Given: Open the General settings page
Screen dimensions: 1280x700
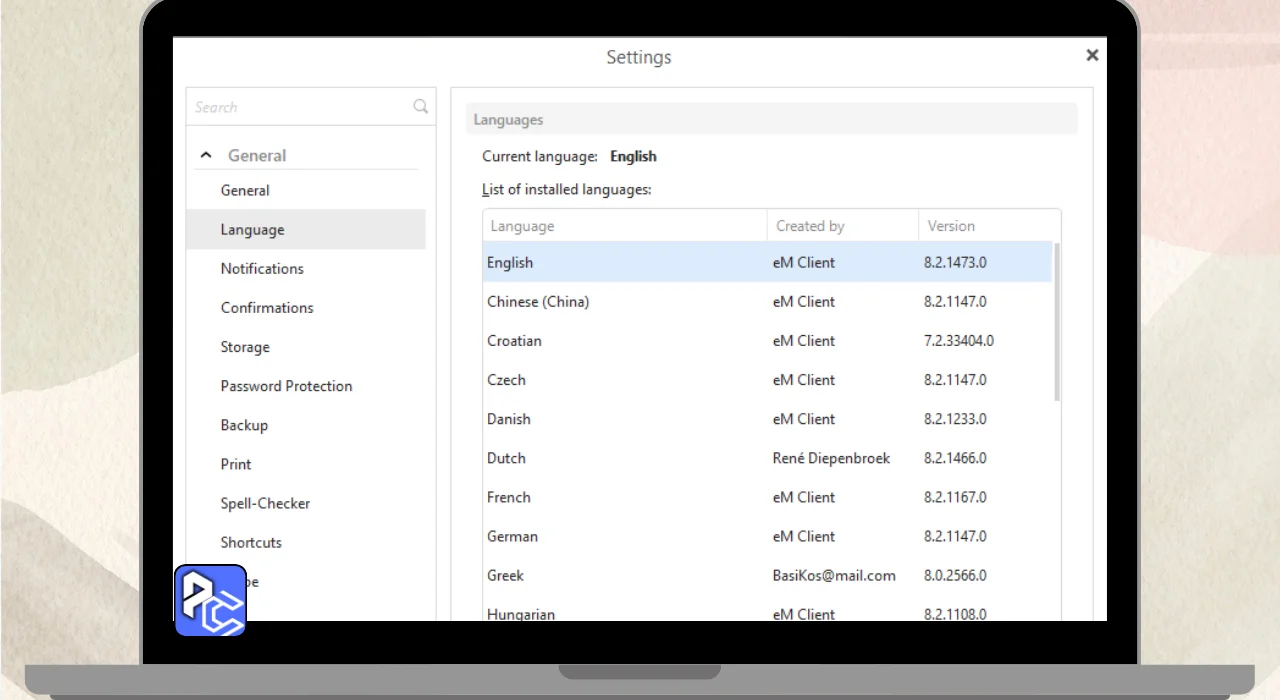Looking at the screenshot, I should click(245, 191).
